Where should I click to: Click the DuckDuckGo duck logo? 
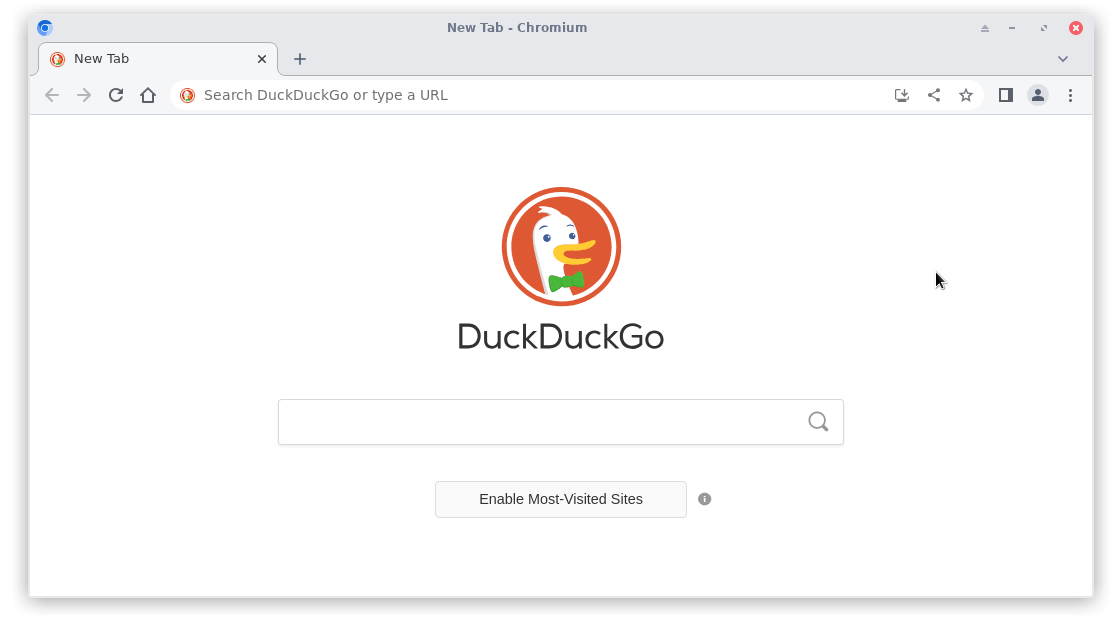561,246
